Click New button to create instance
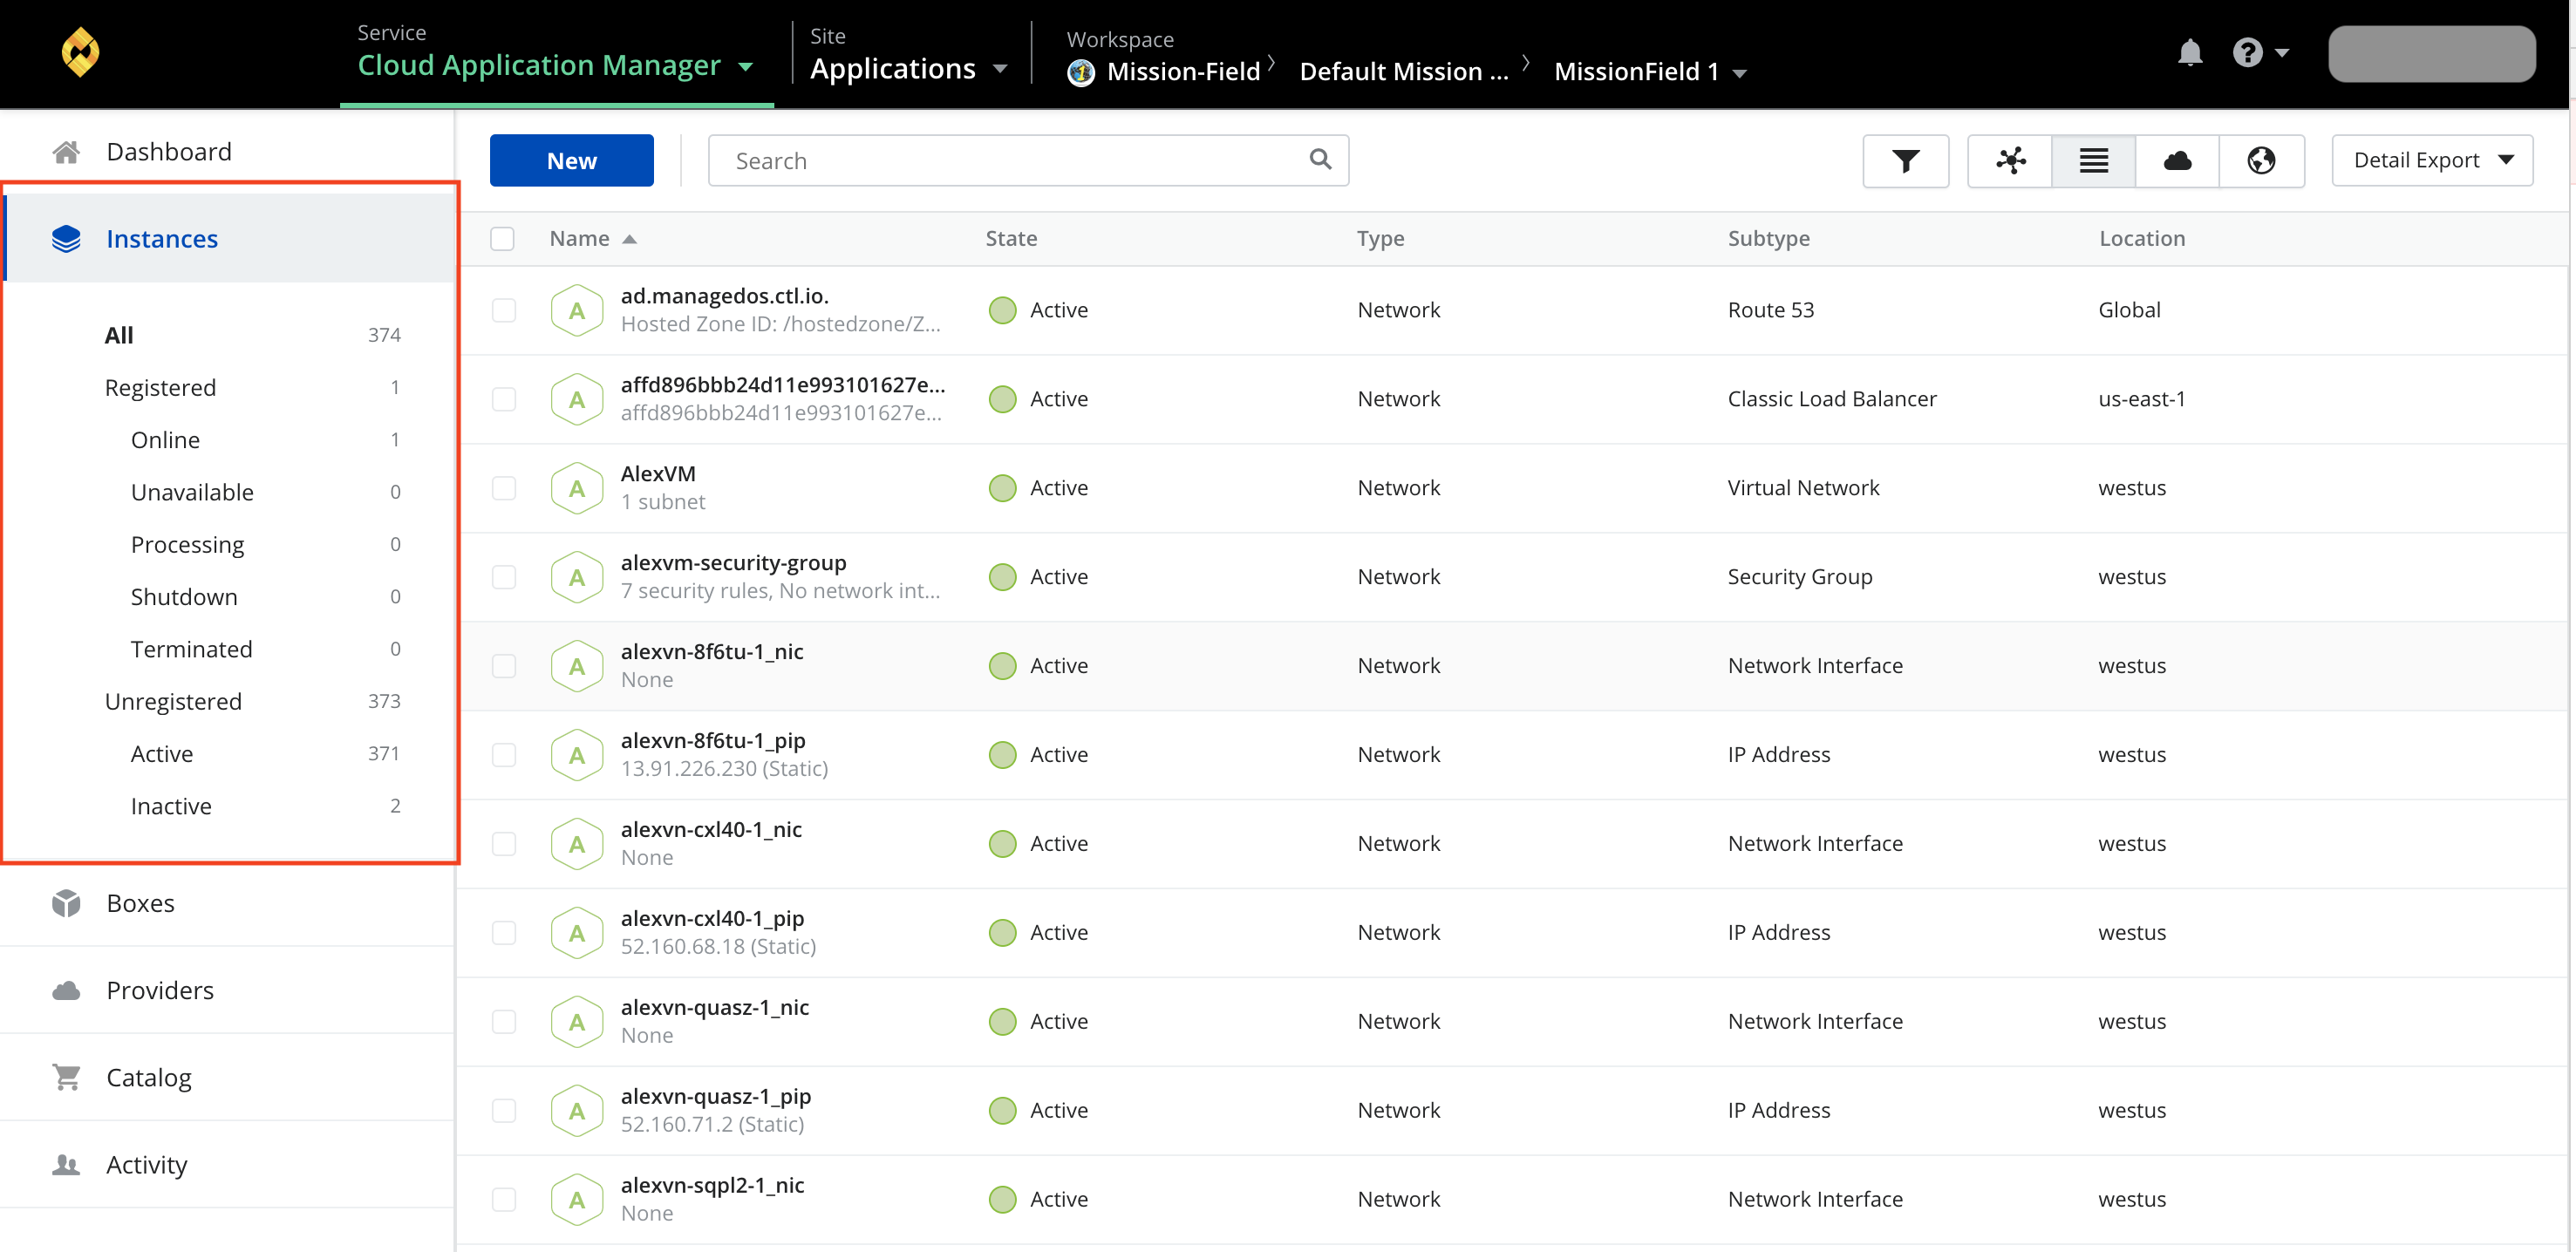The image size is (2576, 1252). (x=573, y=160)
